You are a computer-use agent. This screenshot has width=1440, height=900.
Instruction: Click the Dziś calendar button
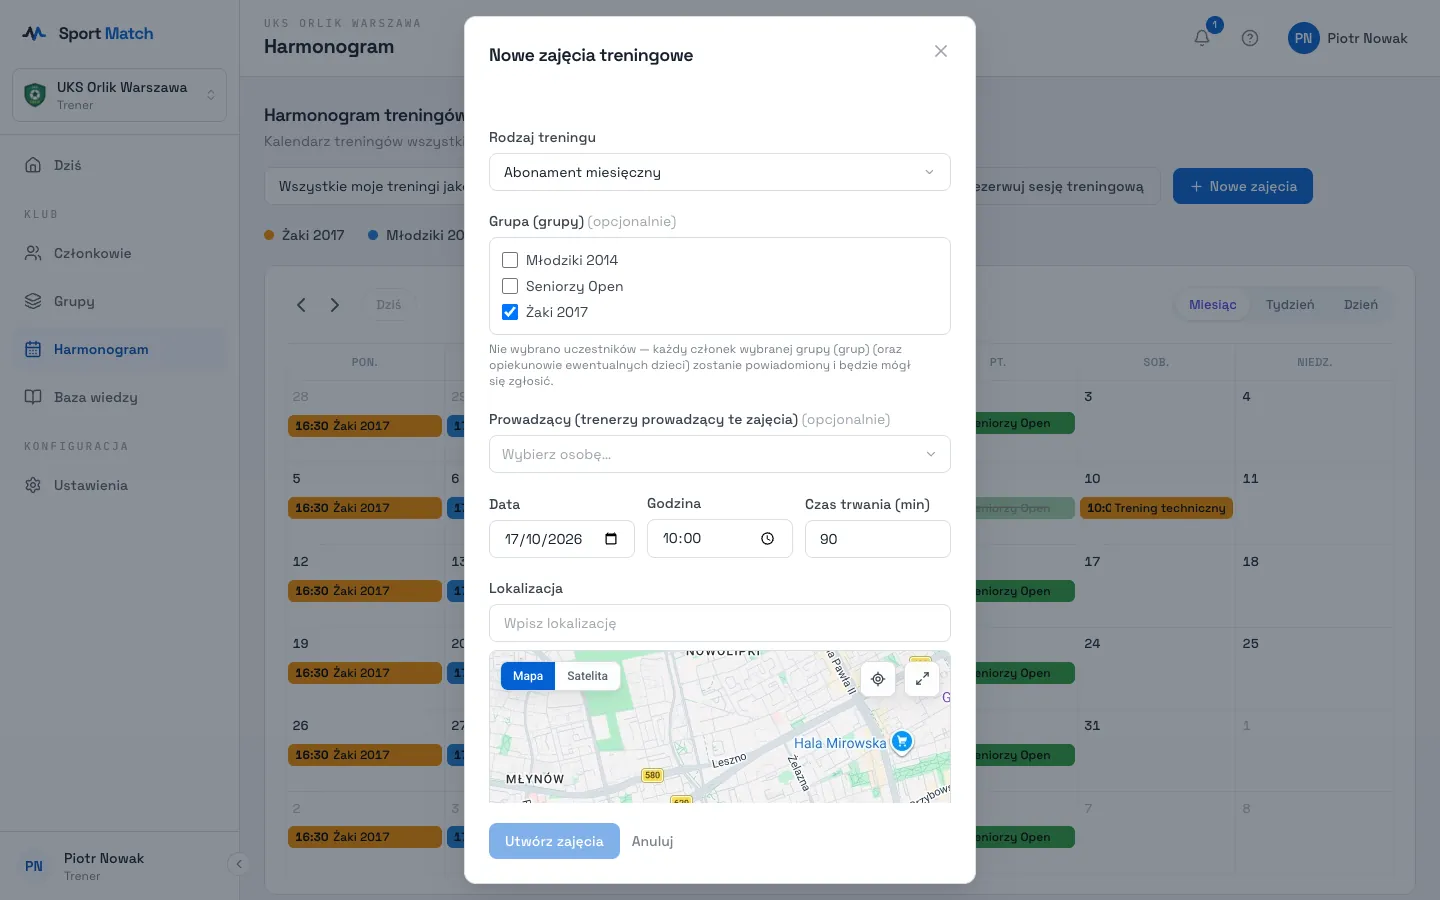(x=389, y=305)
